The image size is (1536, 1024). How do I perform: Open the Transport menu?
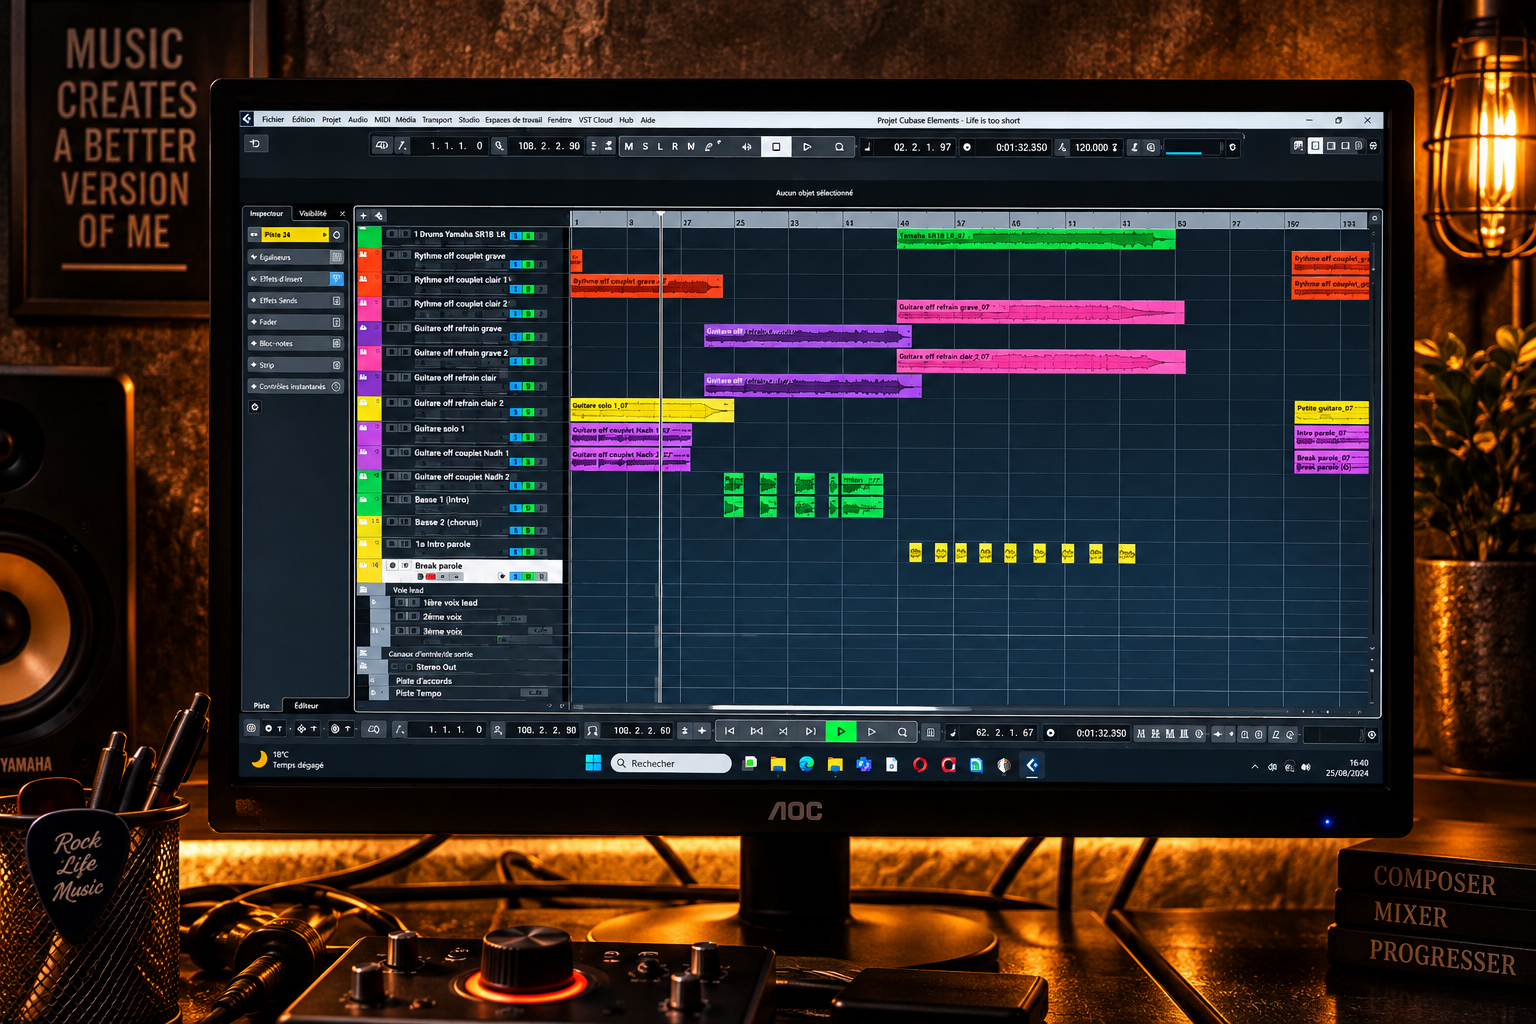[437, 120]
